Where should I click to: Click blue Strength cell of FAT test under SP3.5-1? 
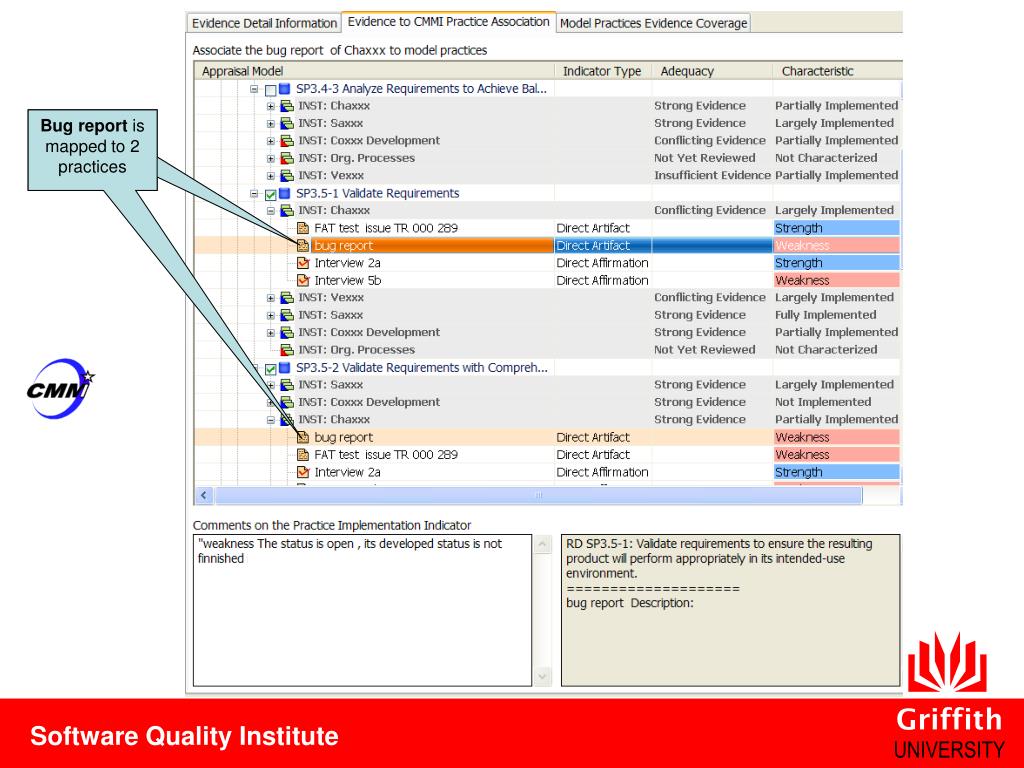tap(837, 228)
